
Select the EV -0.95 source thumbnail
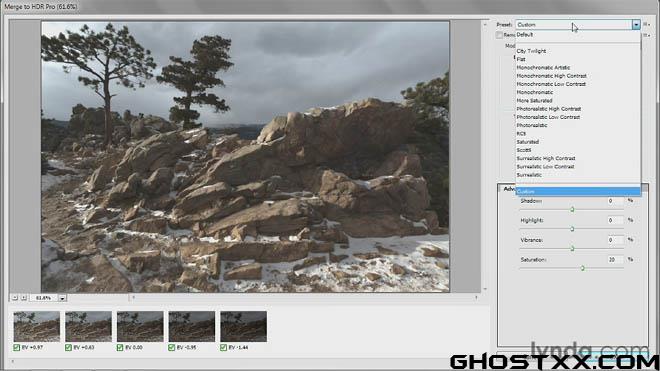[x=192, y=326]
